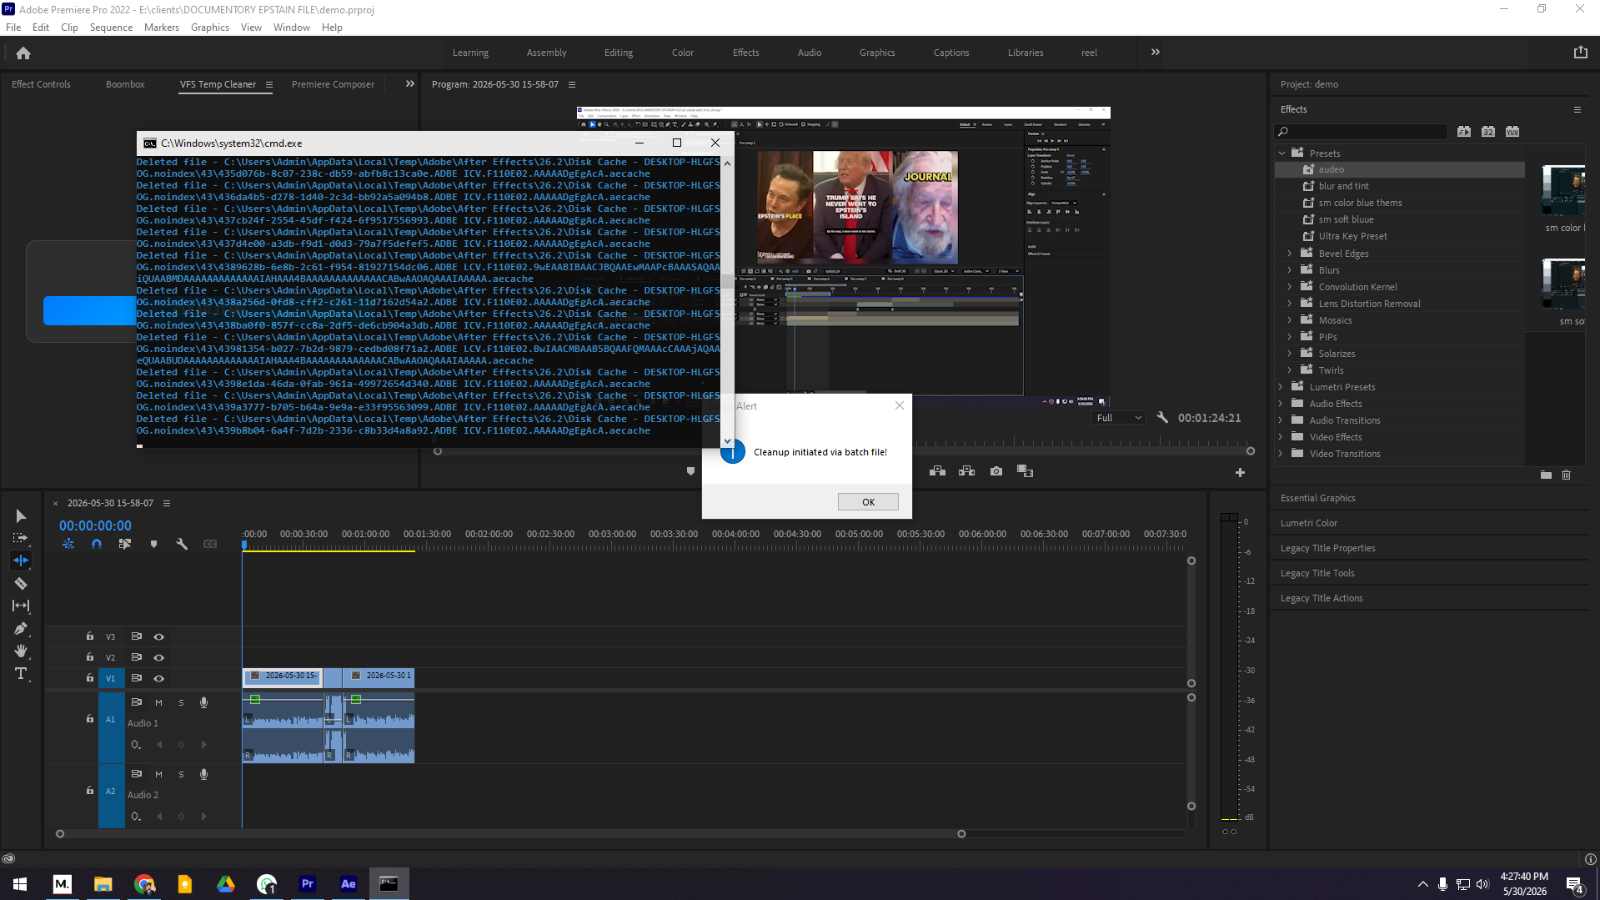1600x900 pixels.
Task: Open the Essential Graphics panel
Action: 1318,498
